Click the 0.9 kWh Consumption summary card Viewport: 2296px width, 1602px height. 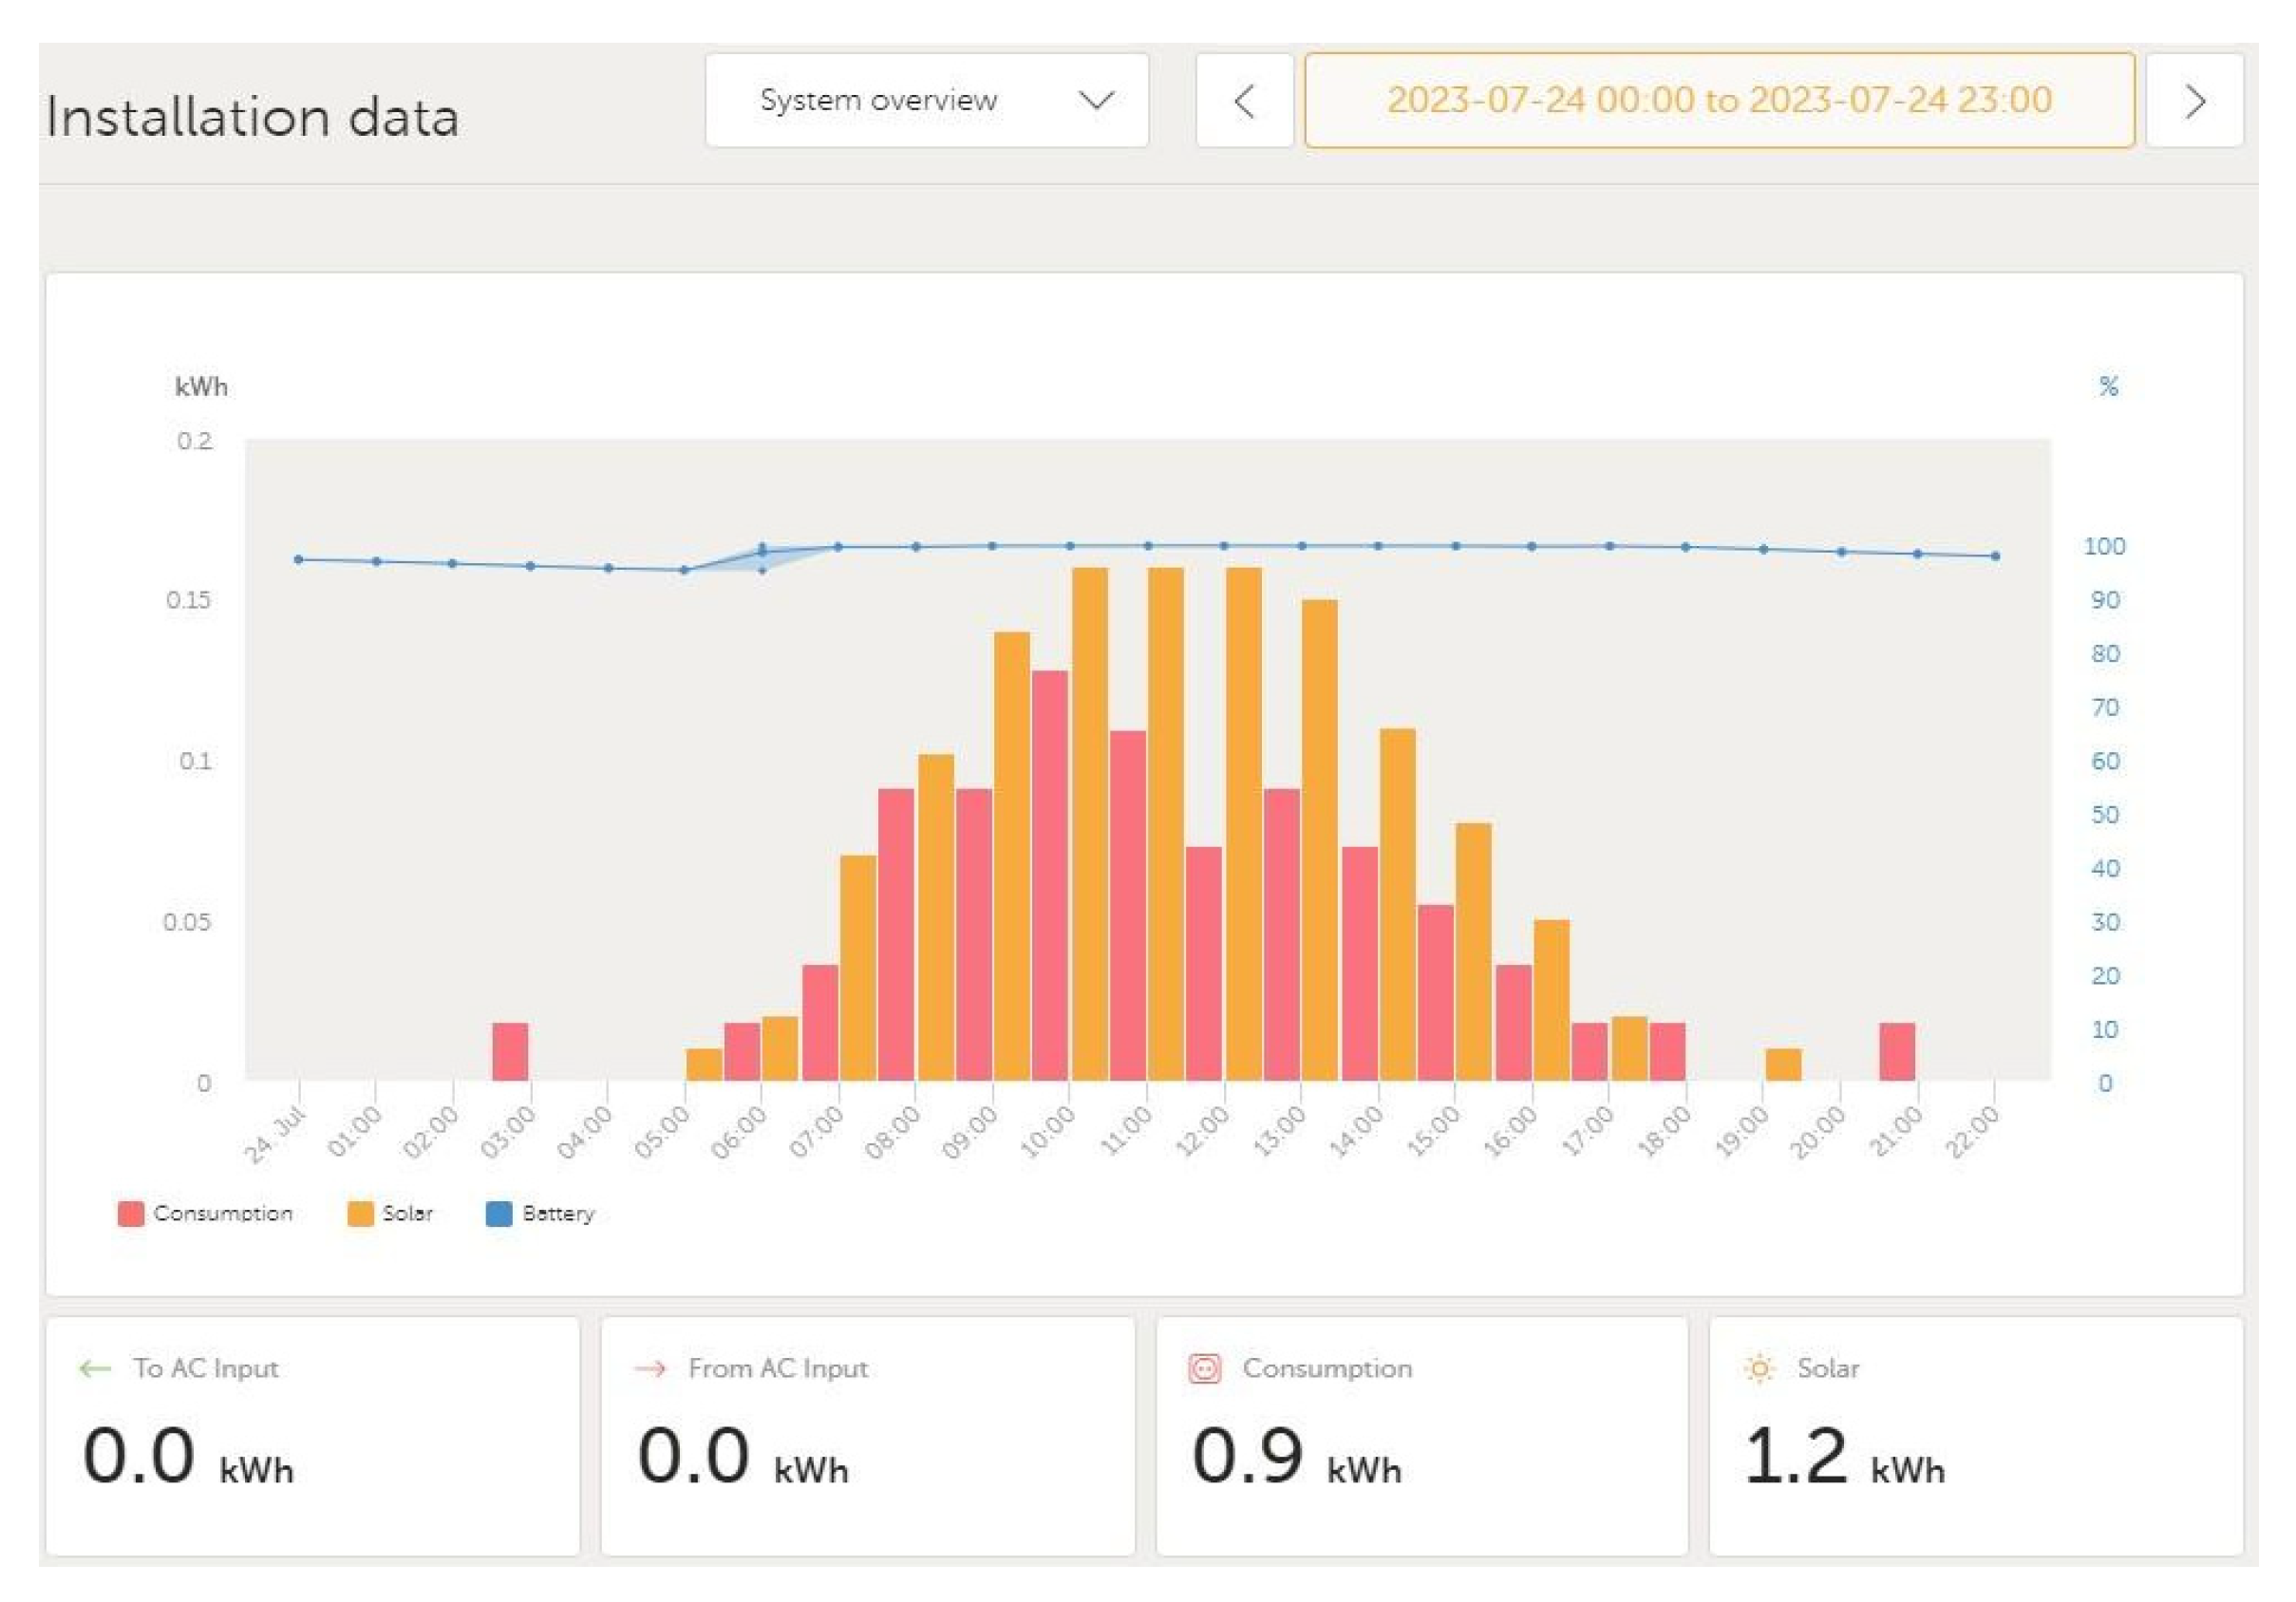(x=1421, y=1435)
